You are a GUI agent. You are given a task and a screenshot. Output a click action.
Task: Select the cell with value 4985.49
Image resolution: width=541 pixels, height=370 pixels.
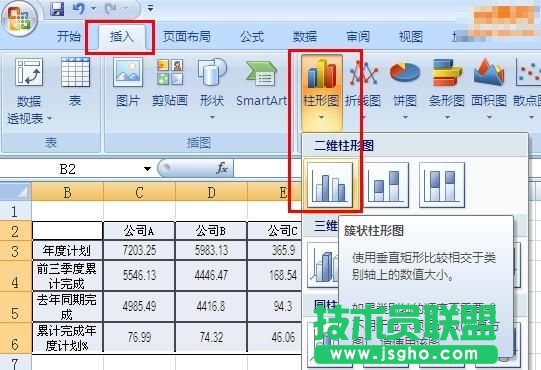(x=139, y=307)
